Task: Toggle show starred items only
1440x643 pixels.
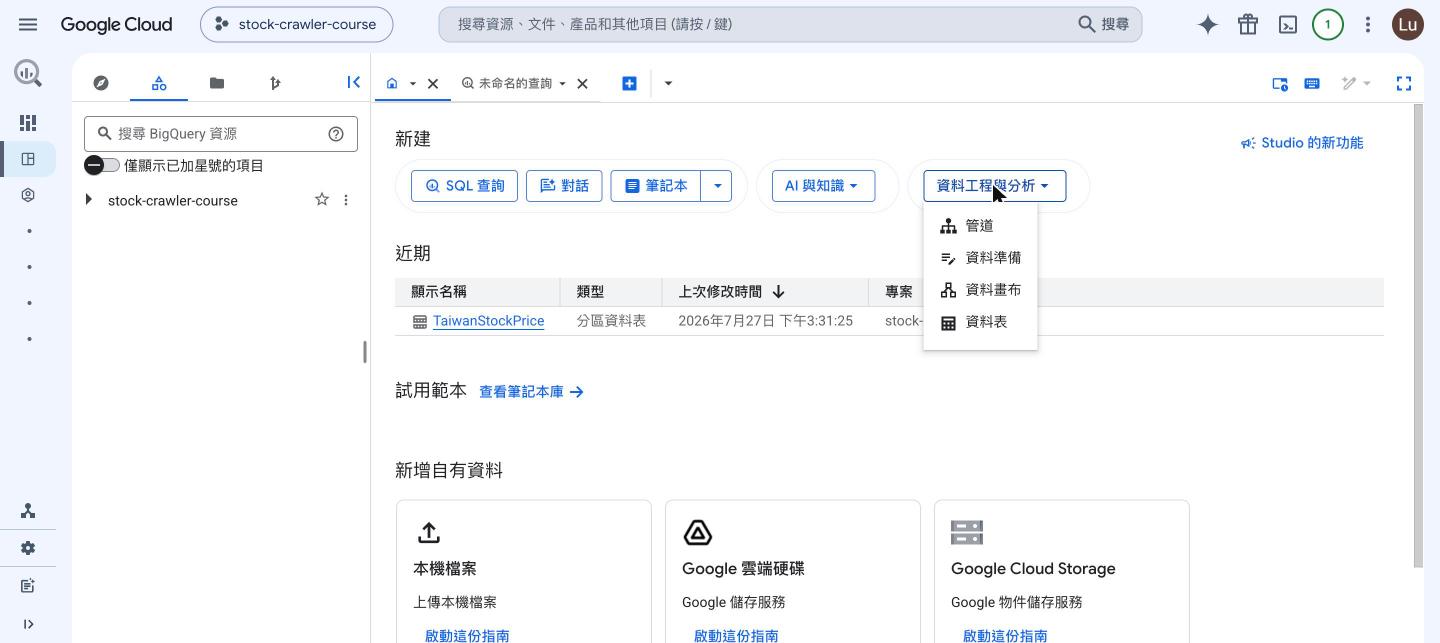Action: 102,165
